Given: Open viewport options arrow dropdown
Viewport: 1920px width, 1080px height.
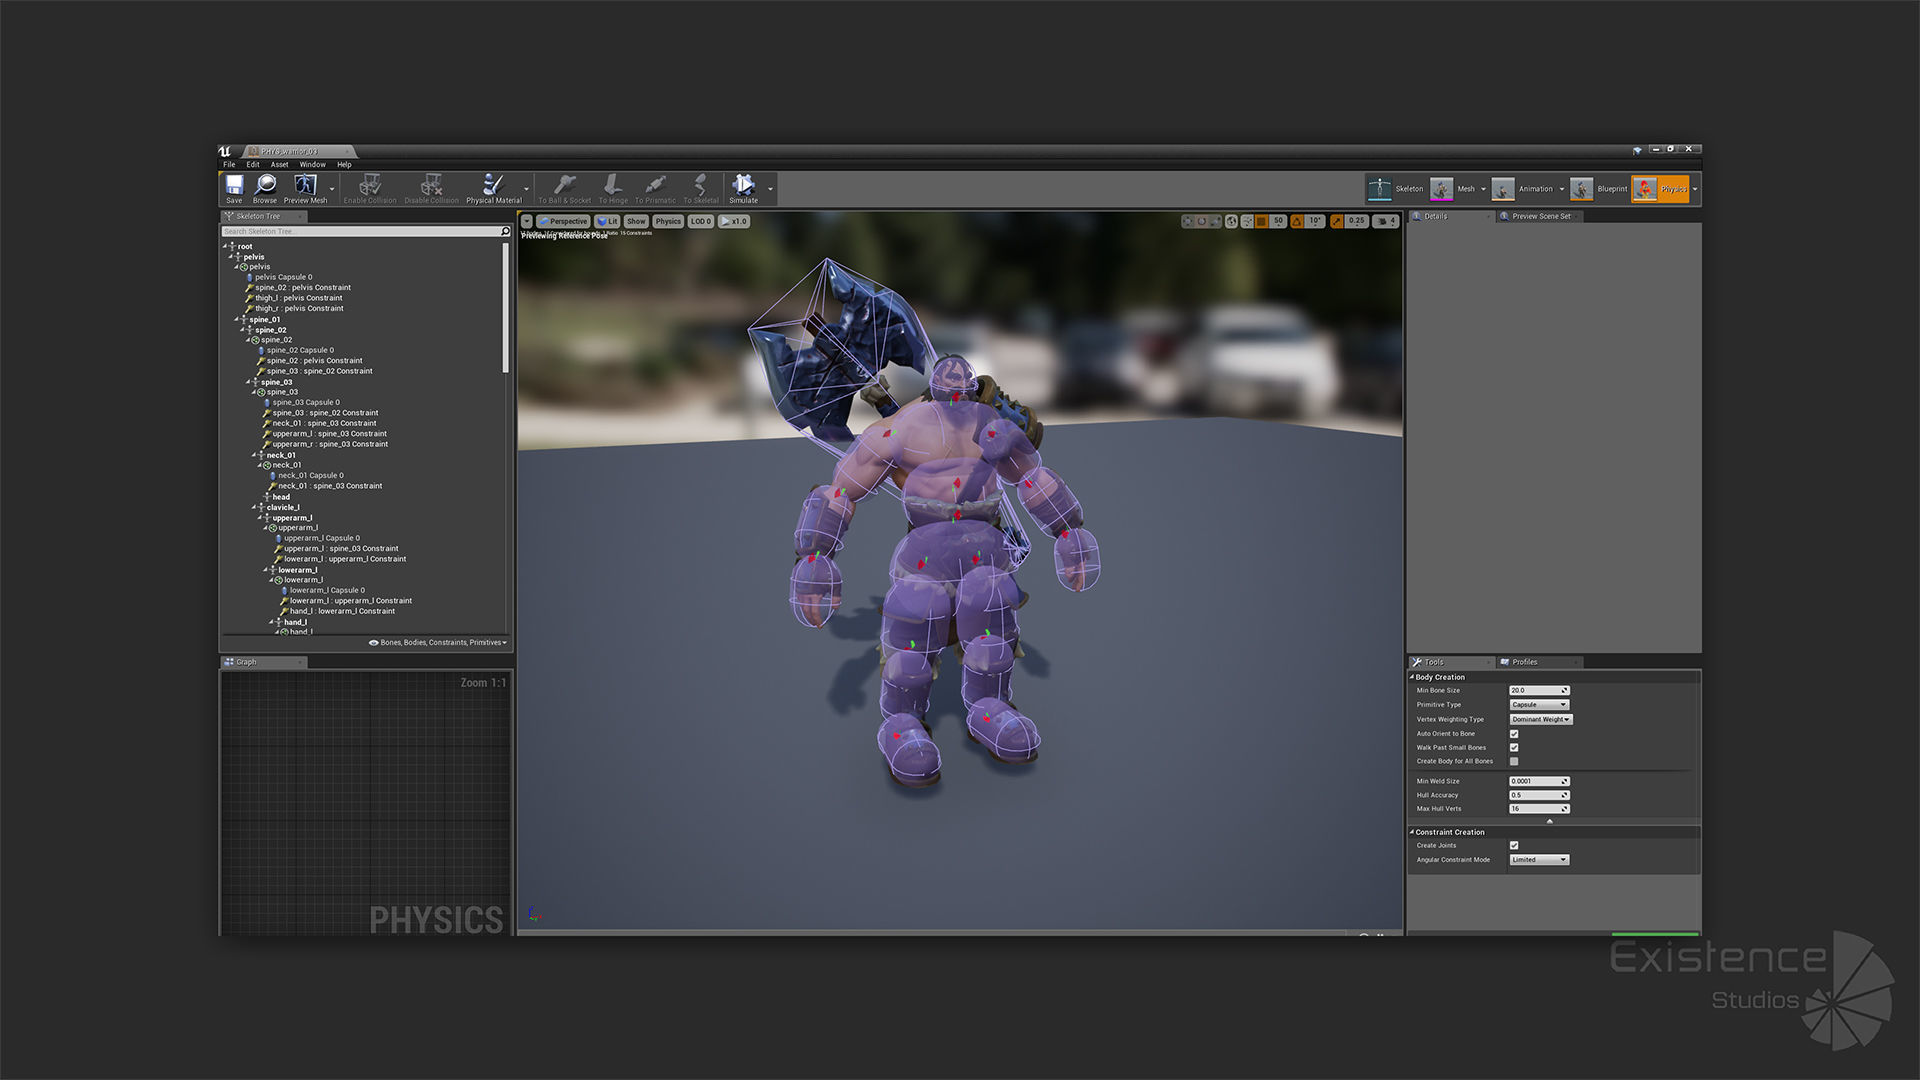Looking at the screenshot, I should tap(527, 222).
